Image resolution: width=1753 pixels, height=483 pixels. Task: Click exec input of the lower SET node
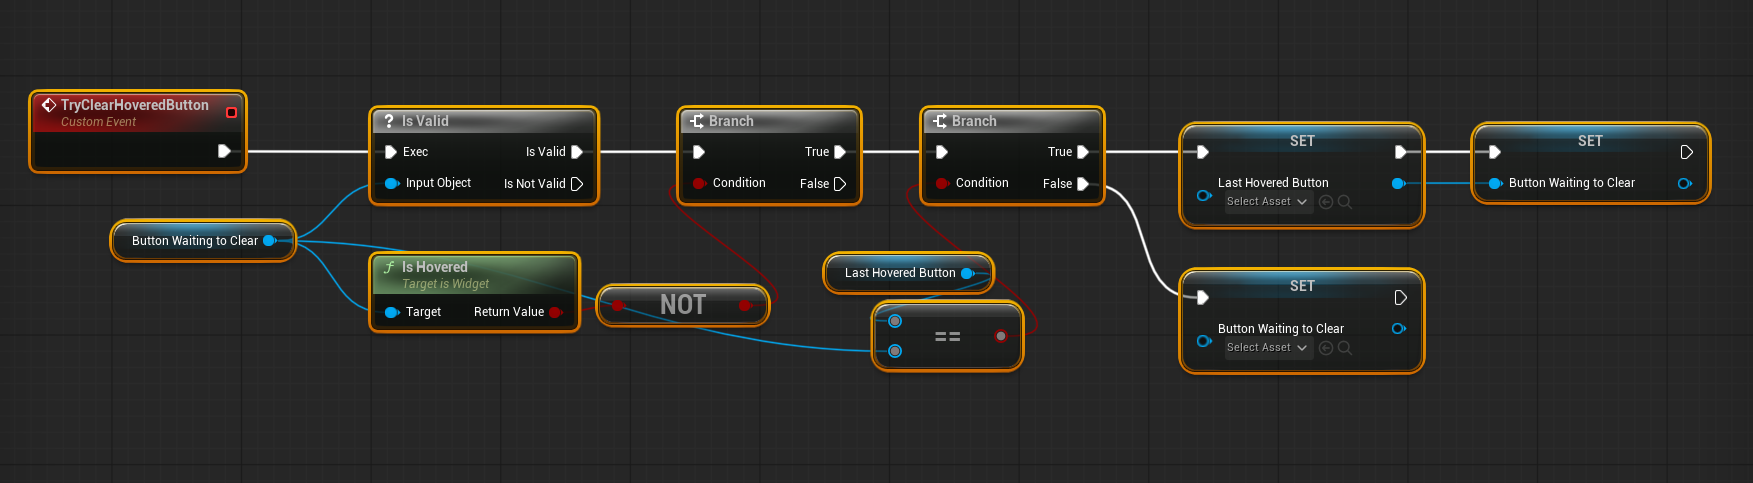(x=1203, y=298)
